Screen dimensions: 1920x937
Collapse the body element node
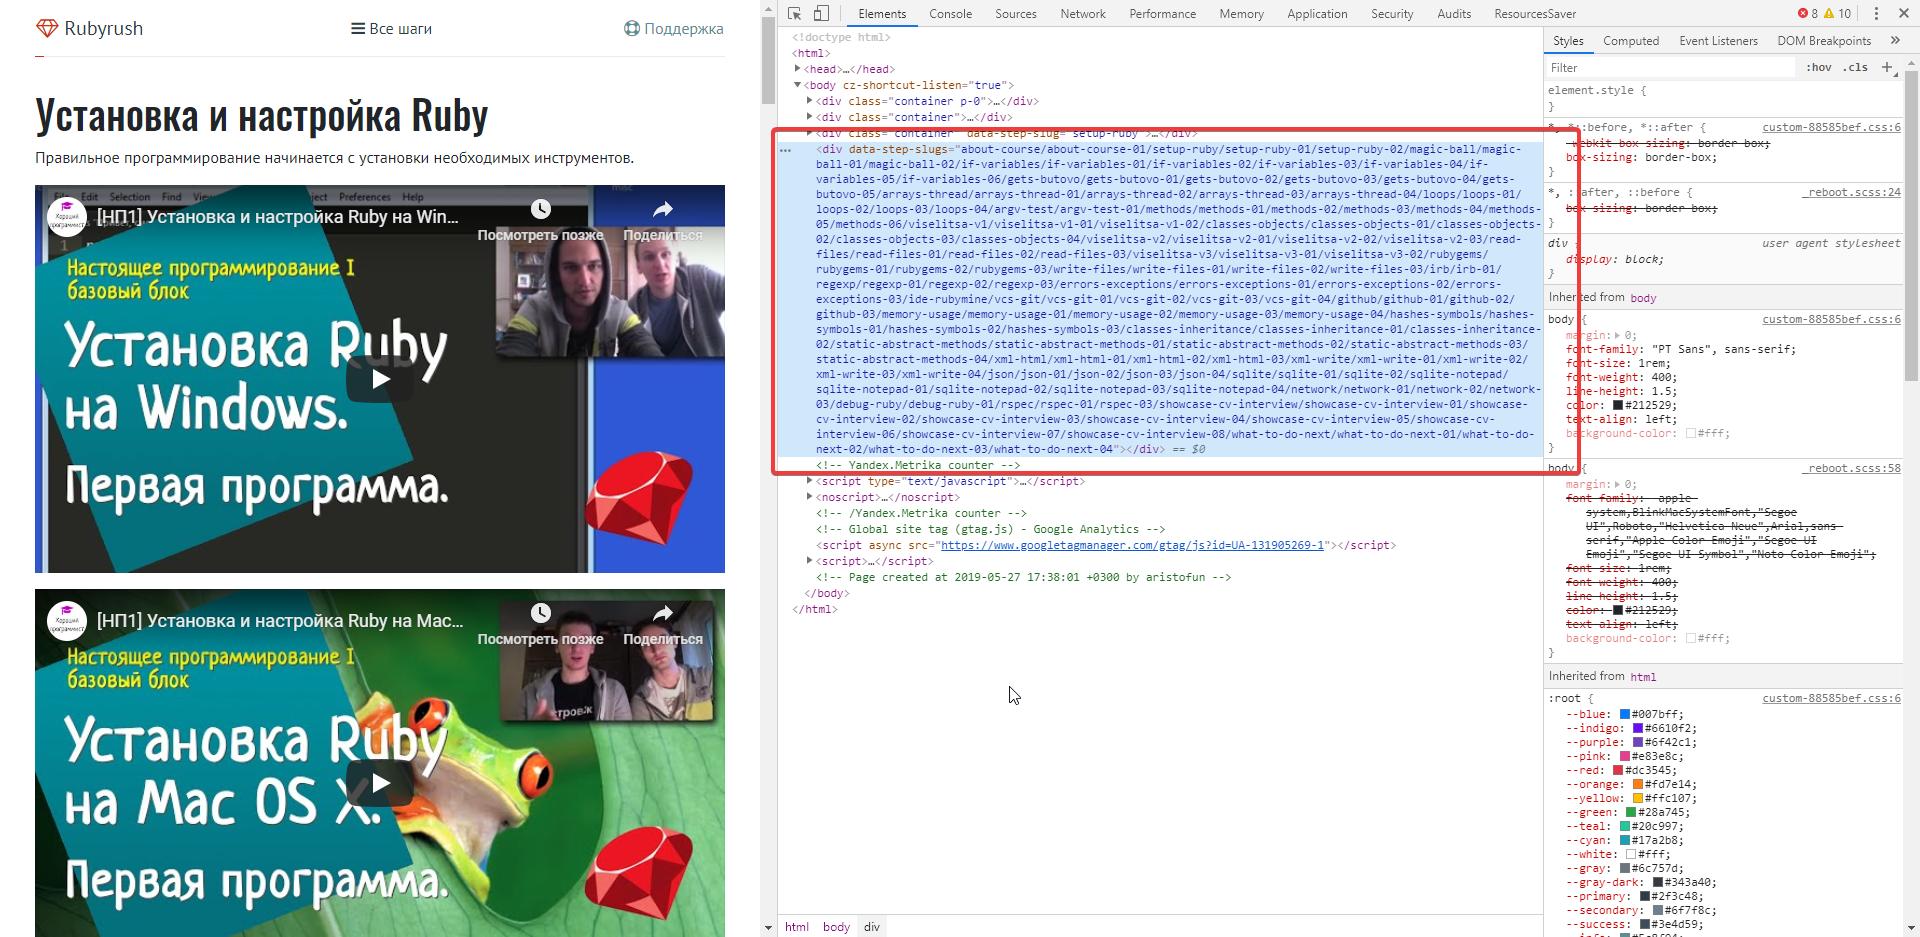[798, 85]
